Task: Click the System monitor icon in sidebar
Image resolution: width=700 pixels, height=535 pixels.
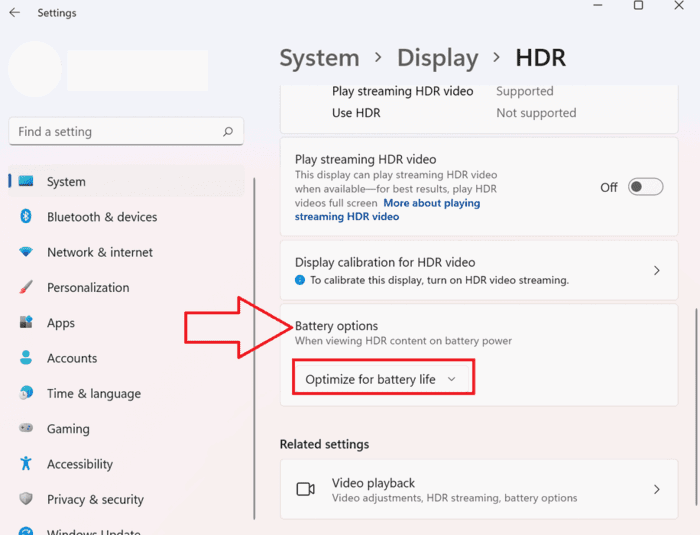Action: [x=26, y=181]
